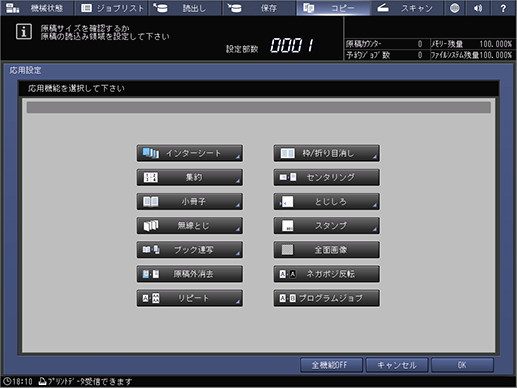Click the 全面画像 full image icon
Screen dimensions: 517x388
coord(287,250)
